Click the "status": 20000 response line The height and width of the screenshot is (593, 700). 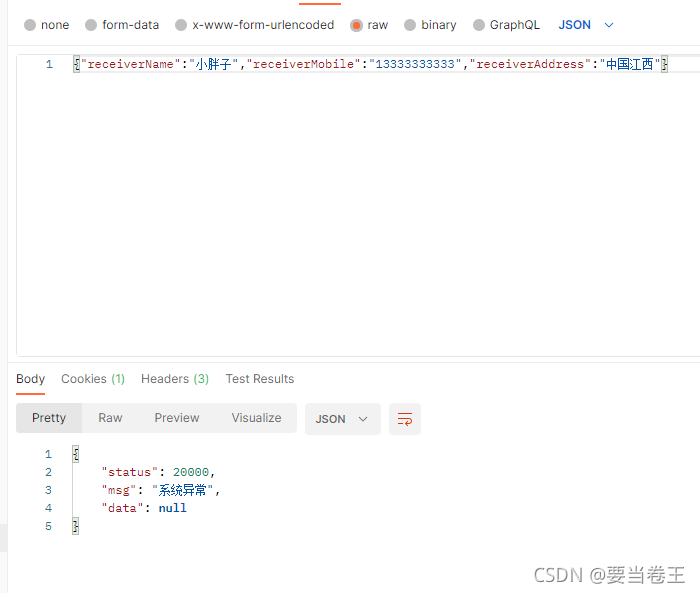[158, 472]
